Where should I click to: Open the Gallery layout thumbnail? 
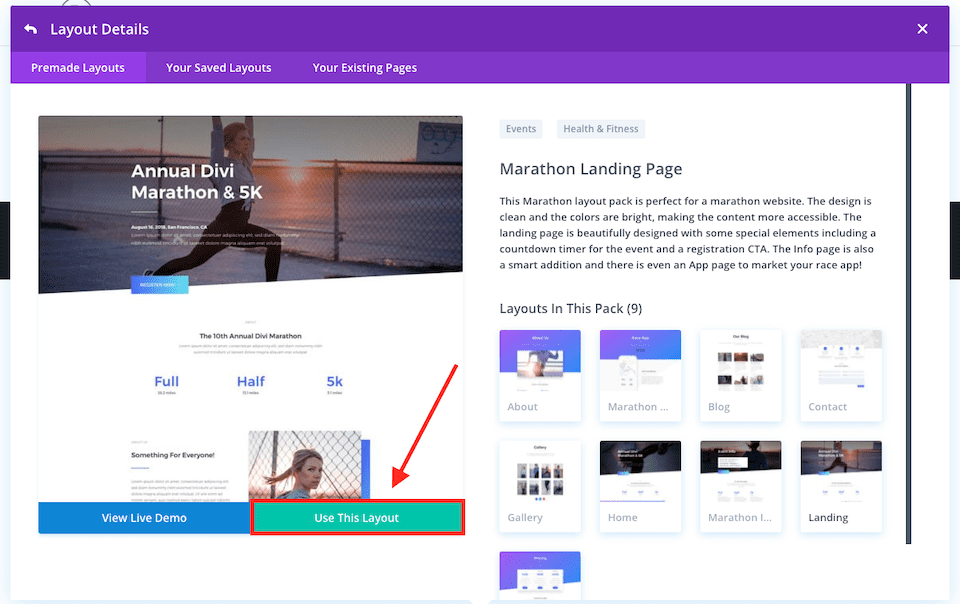pos(540,486)
